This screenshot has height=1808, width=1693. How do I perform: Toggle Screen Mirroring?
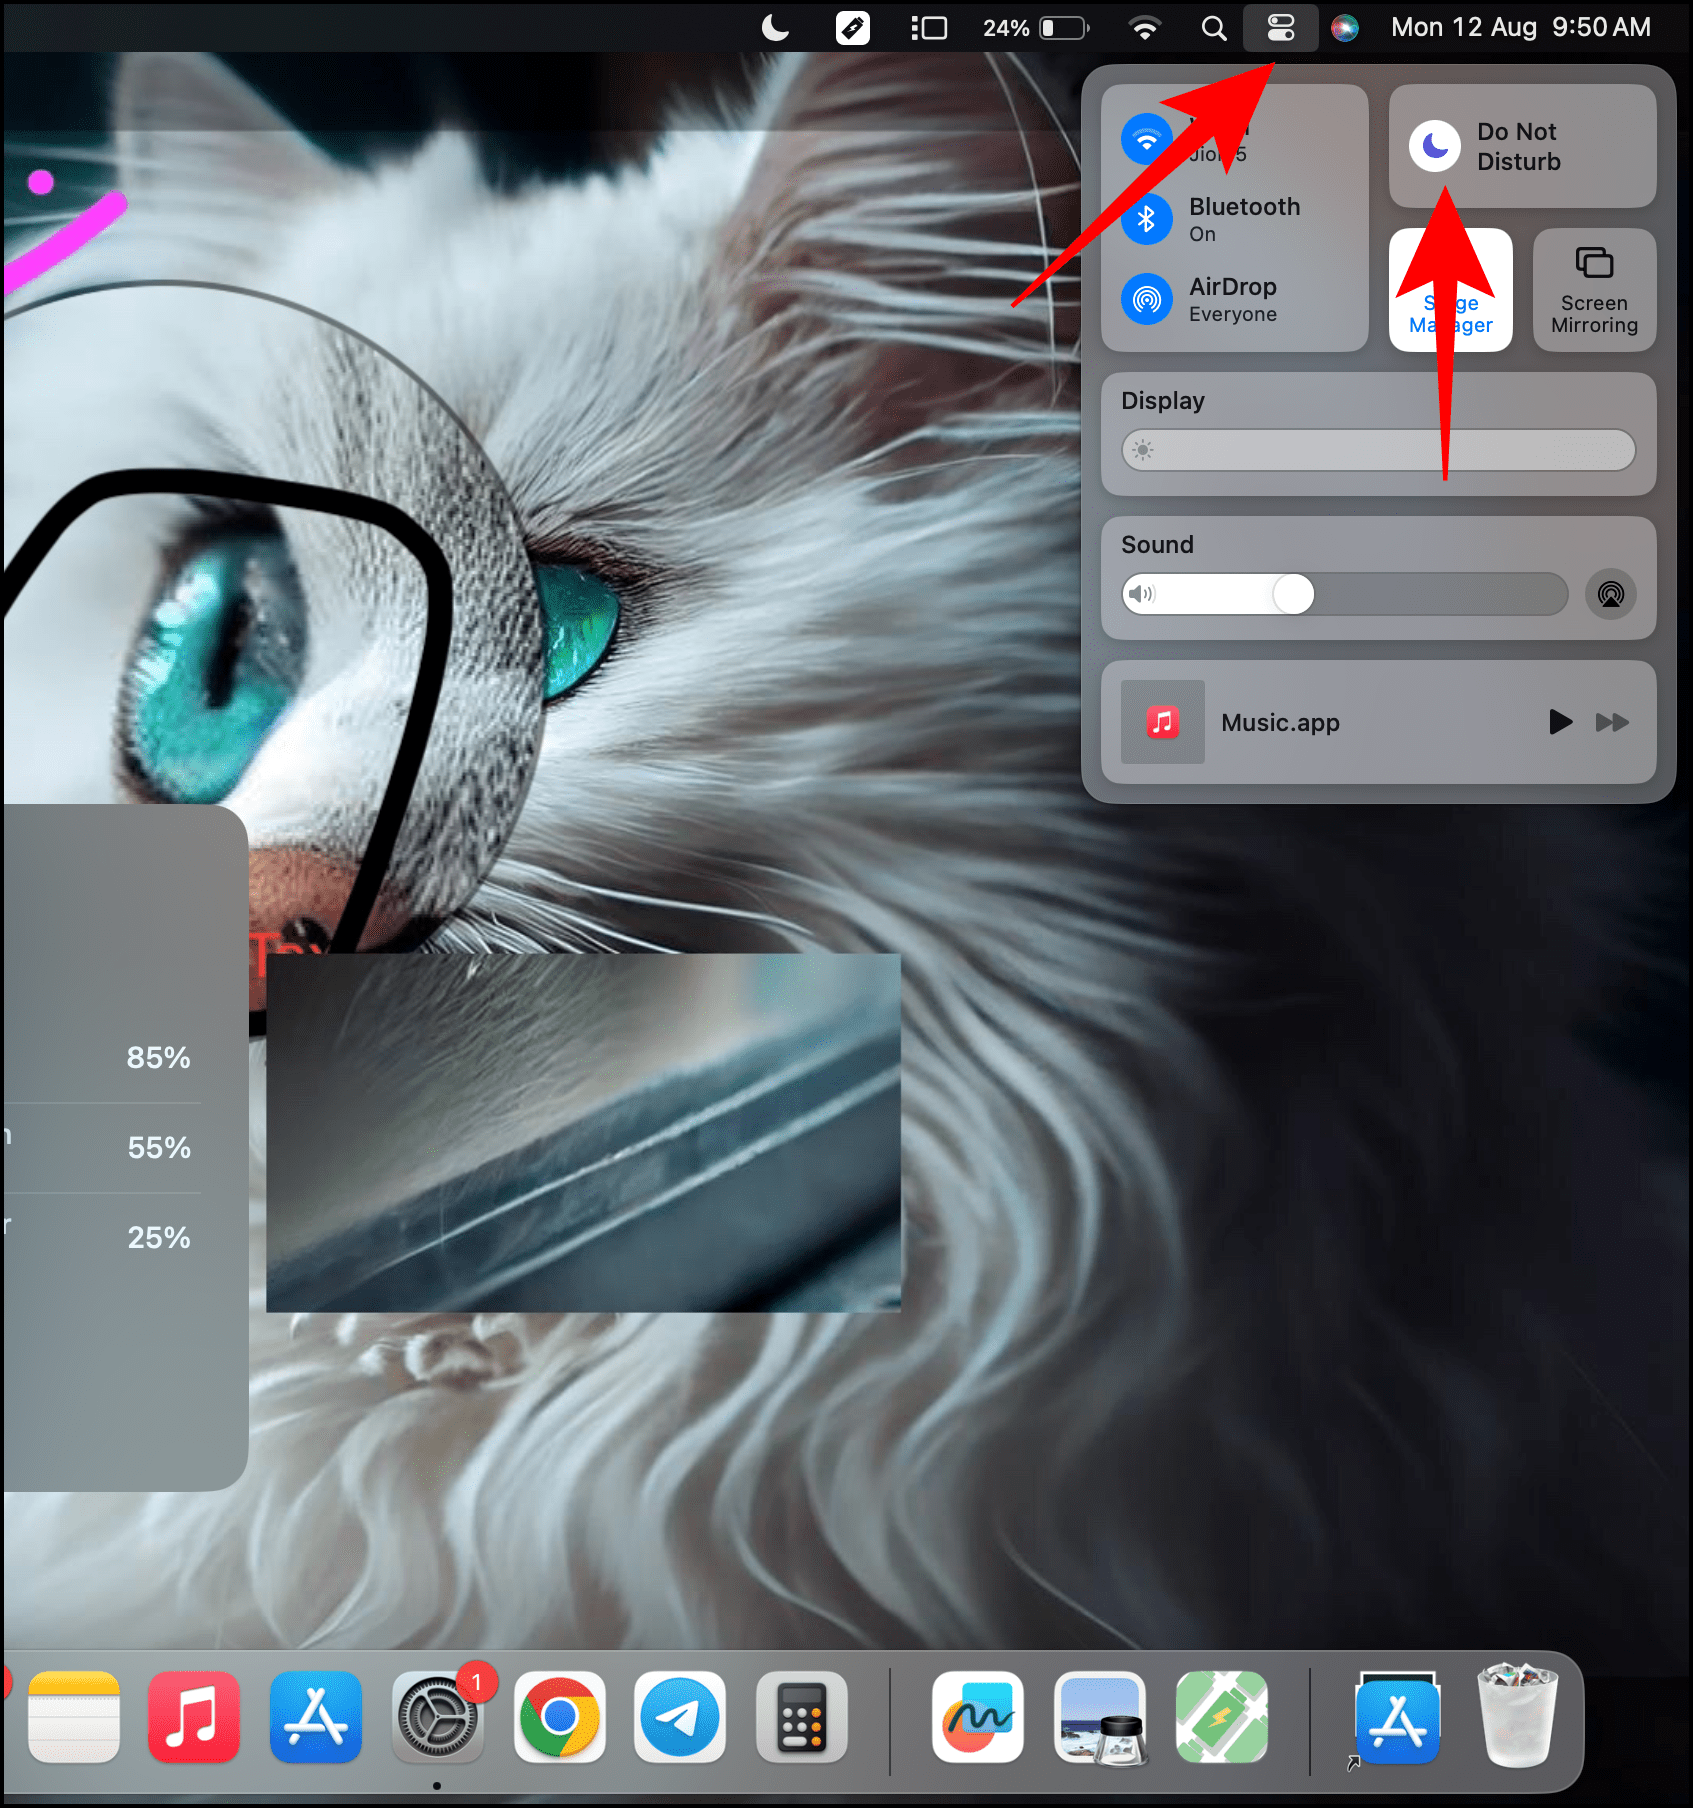point(1594,290)
